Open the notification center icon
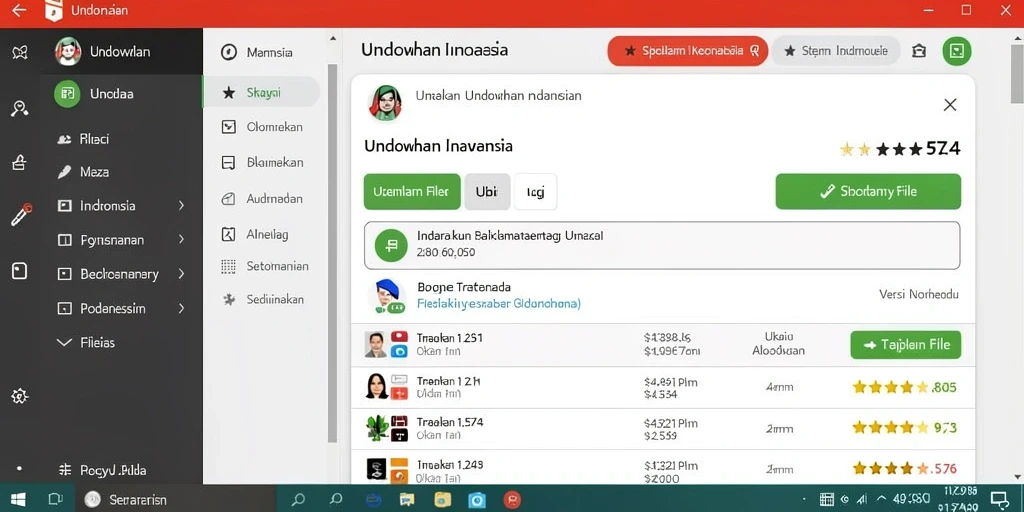Image resolution: width=1024 pixels, height=512 pixels. 999,500
